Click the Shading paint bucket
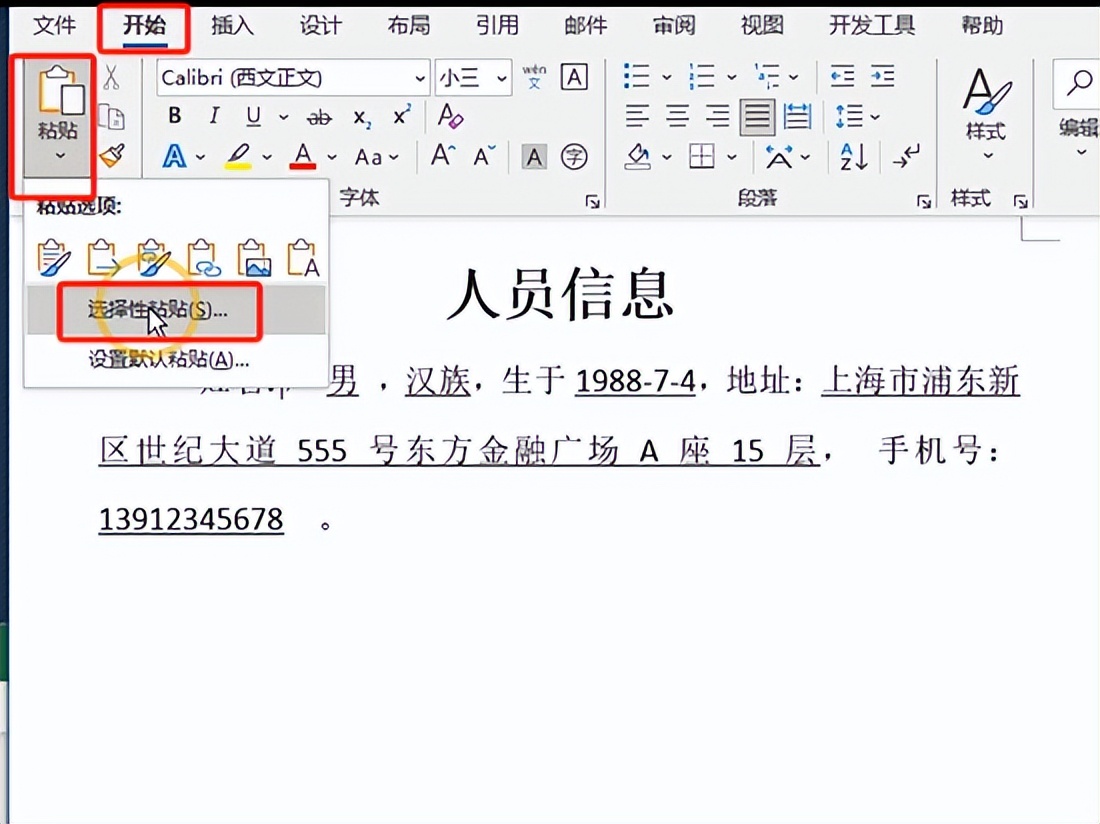The width and height of the screenshot is (1100, 824). pyautogui.click(x=638, y=156)
